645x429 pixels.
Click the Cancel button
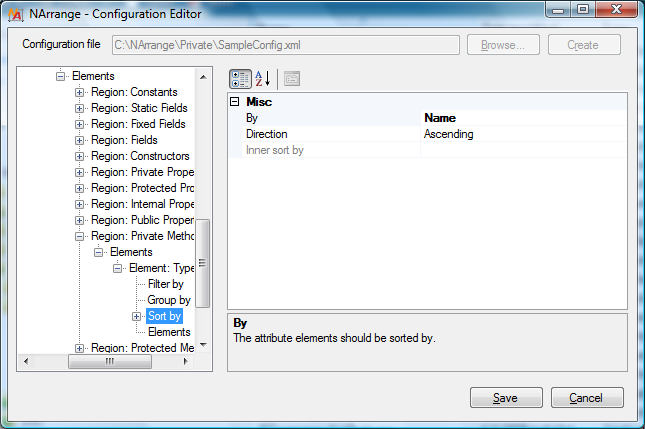[x=586, y=398]
